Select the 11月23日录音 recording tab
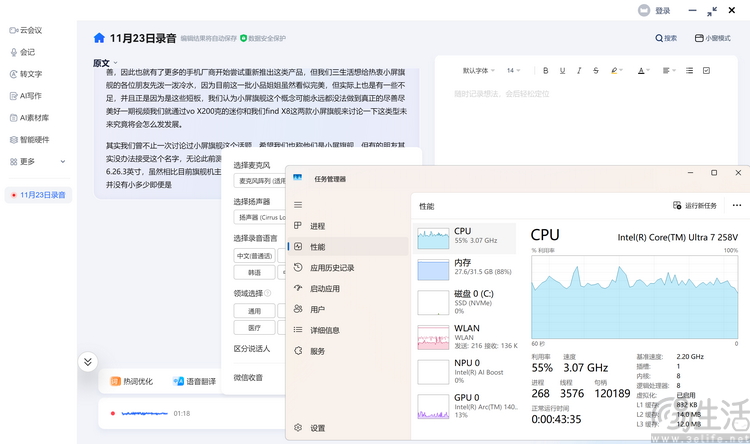The height and width of the screenshot is (444, 750). [x=38, y=195]
